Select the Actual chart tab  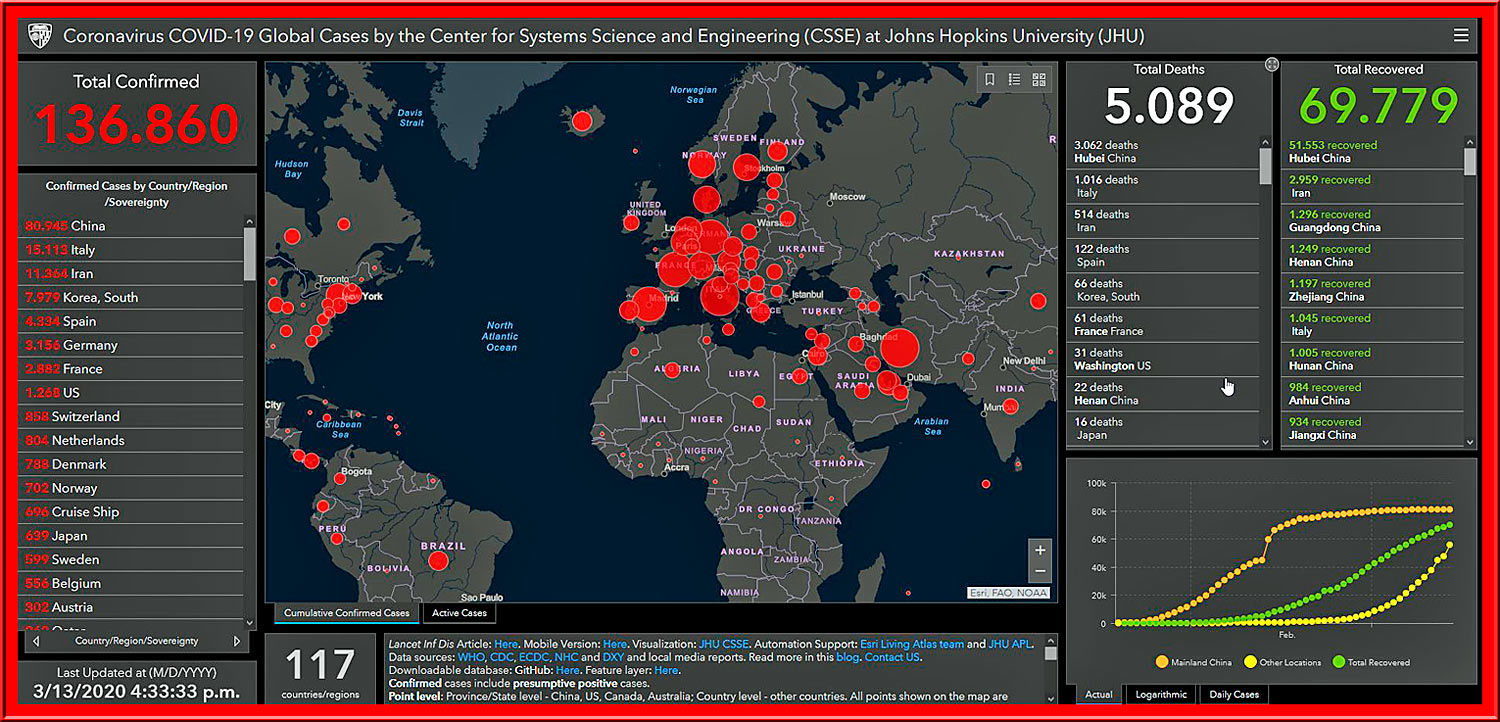click(x=1098, y=694)
